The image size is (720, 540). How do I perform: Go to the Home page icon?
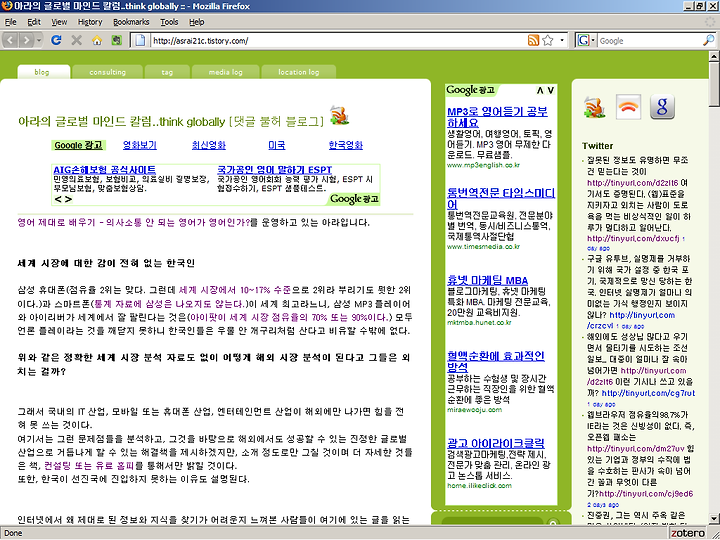coord(96,40)
